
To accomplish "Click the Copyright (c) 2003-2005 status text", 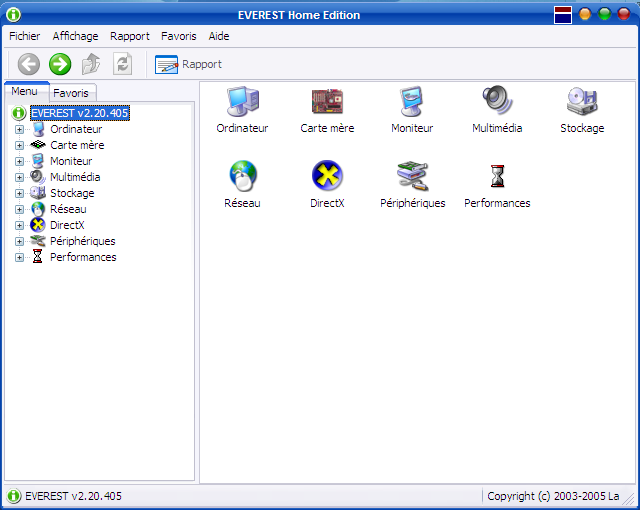I will coord(553,496).
